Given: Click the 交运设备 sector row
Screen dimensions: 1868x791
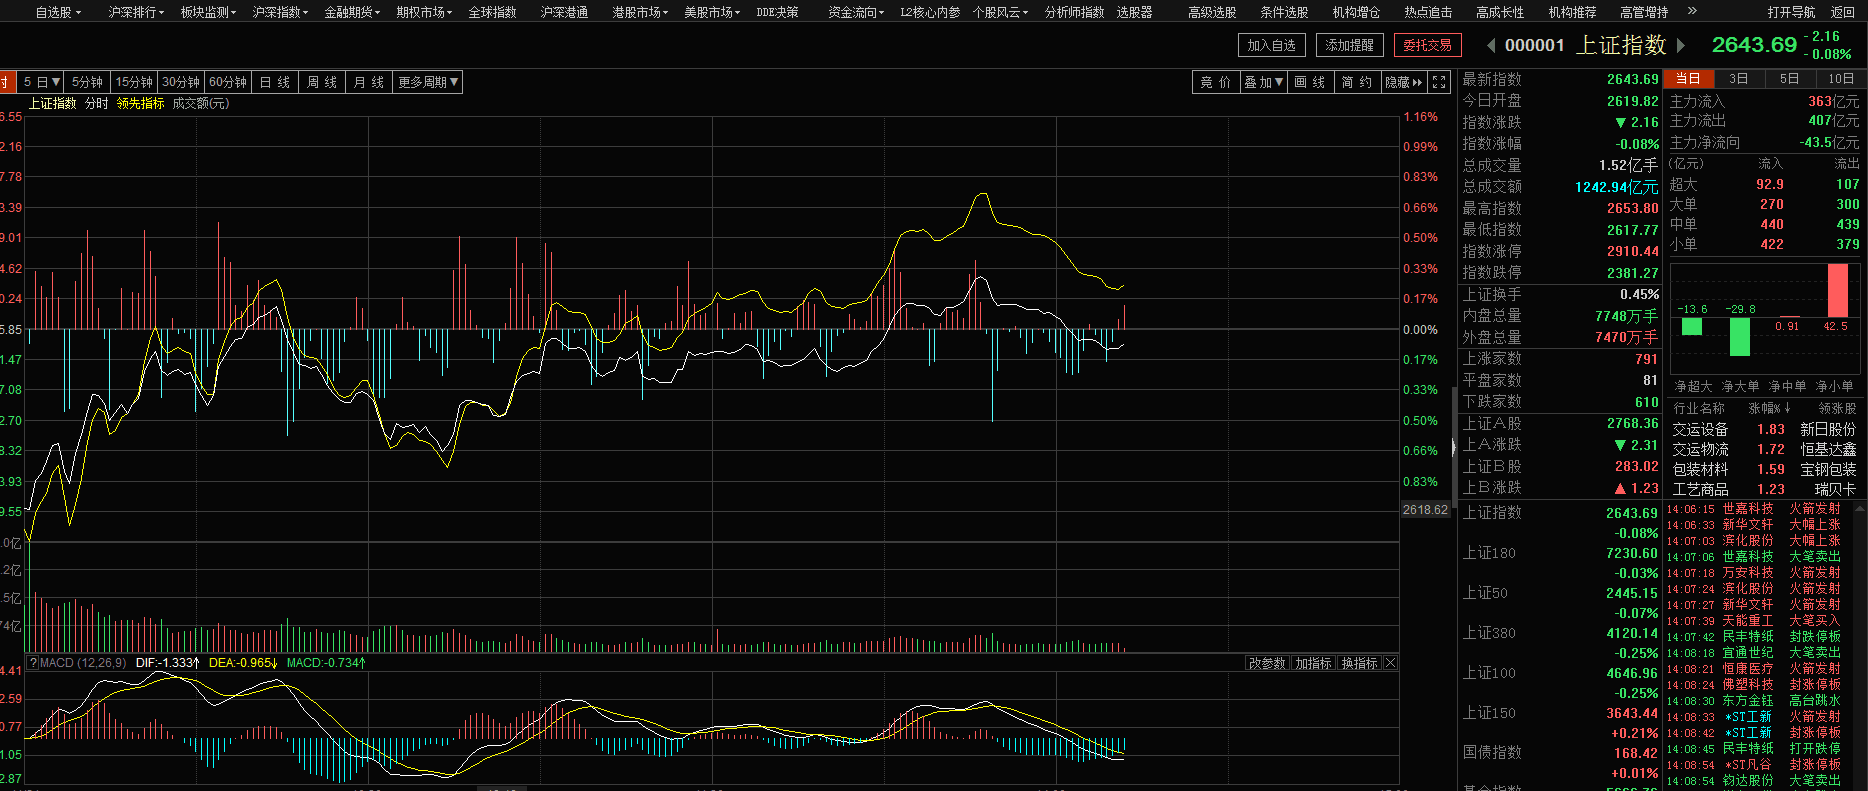Looking at the screenshot, I should pos(1765,429).
